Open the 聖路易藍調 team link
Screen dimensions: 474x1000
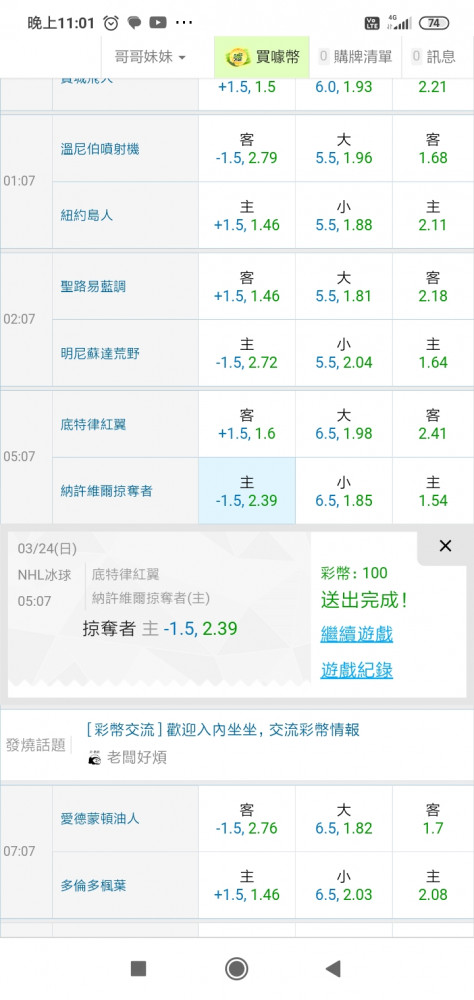click(x=93, y=286)
